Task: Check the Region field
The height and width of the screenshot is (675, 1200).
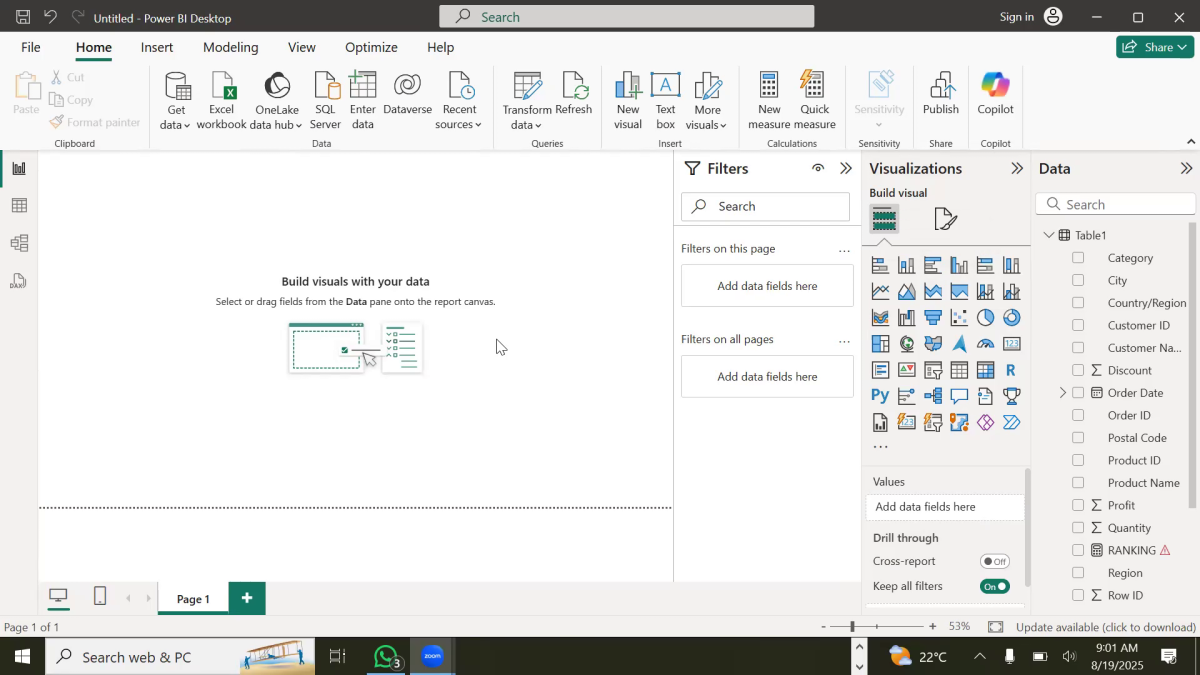Action: (1078, 573)
